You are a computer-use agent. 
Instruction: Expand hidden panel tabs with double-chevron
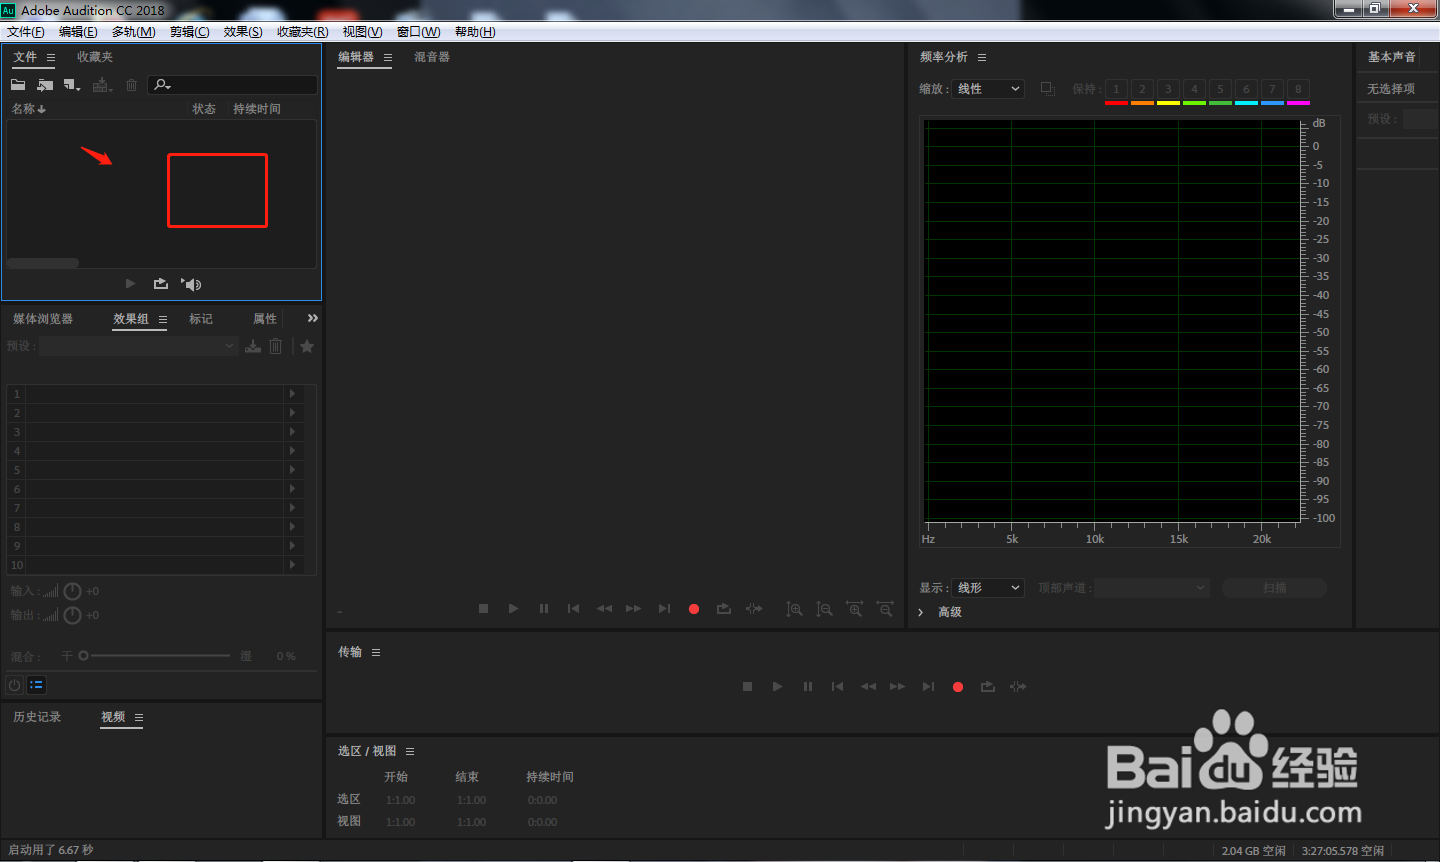[x=312, y=318]
